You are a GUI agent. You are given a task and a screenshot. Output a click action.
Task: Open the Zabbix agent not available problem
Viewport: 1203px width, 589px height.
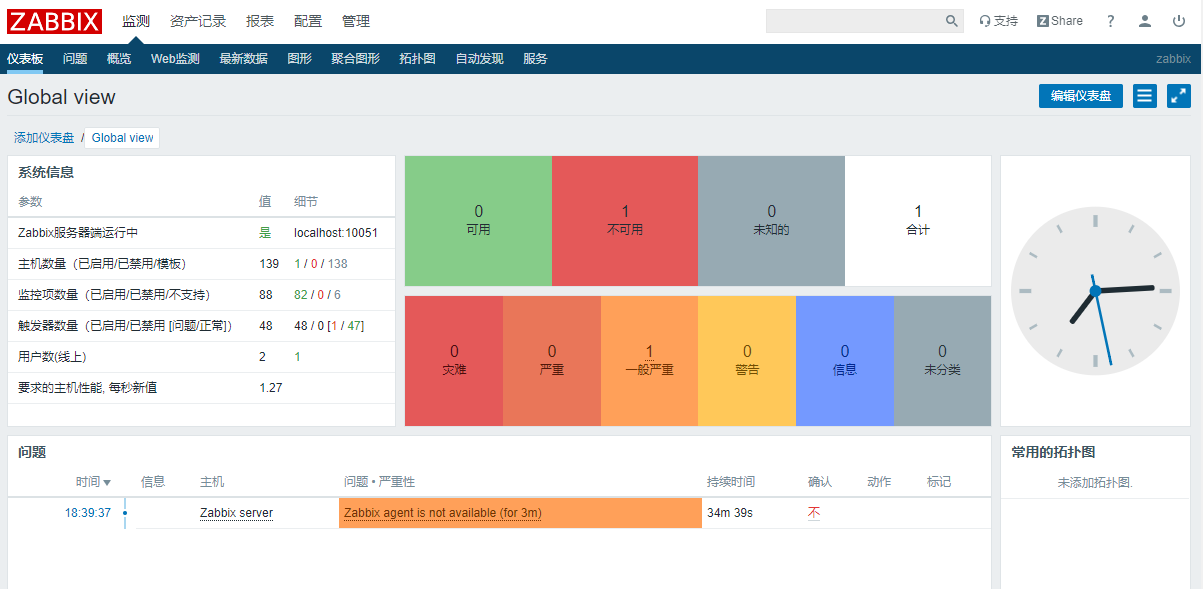[x=443, y=513]
